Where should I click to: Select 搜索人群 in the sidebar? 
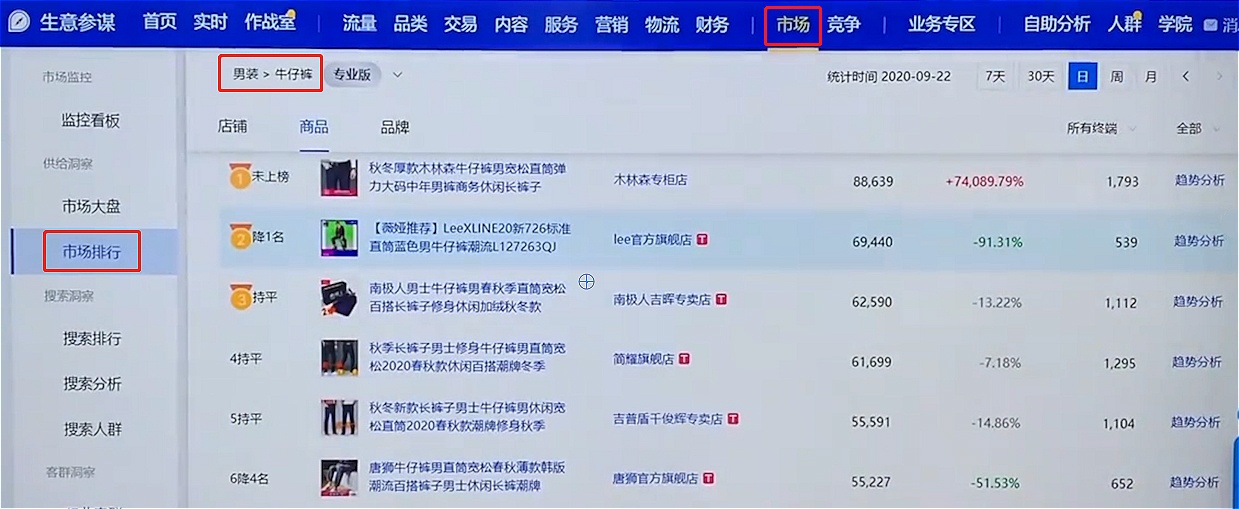92,428
